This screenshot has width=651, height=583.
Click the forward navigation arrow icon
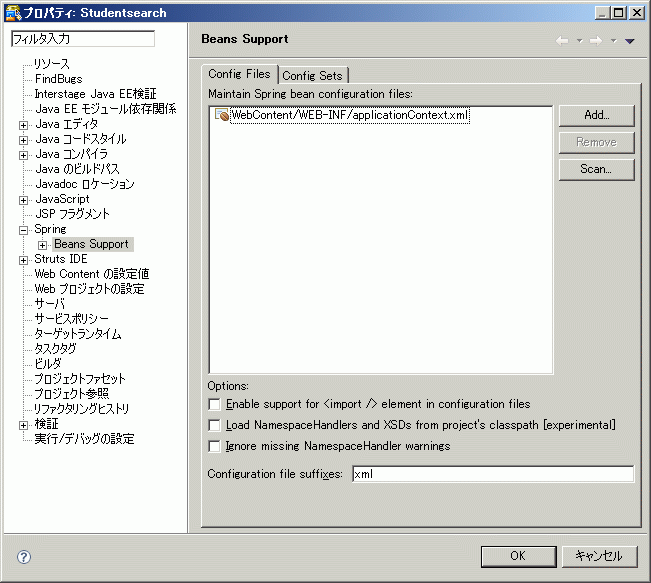[x=596, y=41]
